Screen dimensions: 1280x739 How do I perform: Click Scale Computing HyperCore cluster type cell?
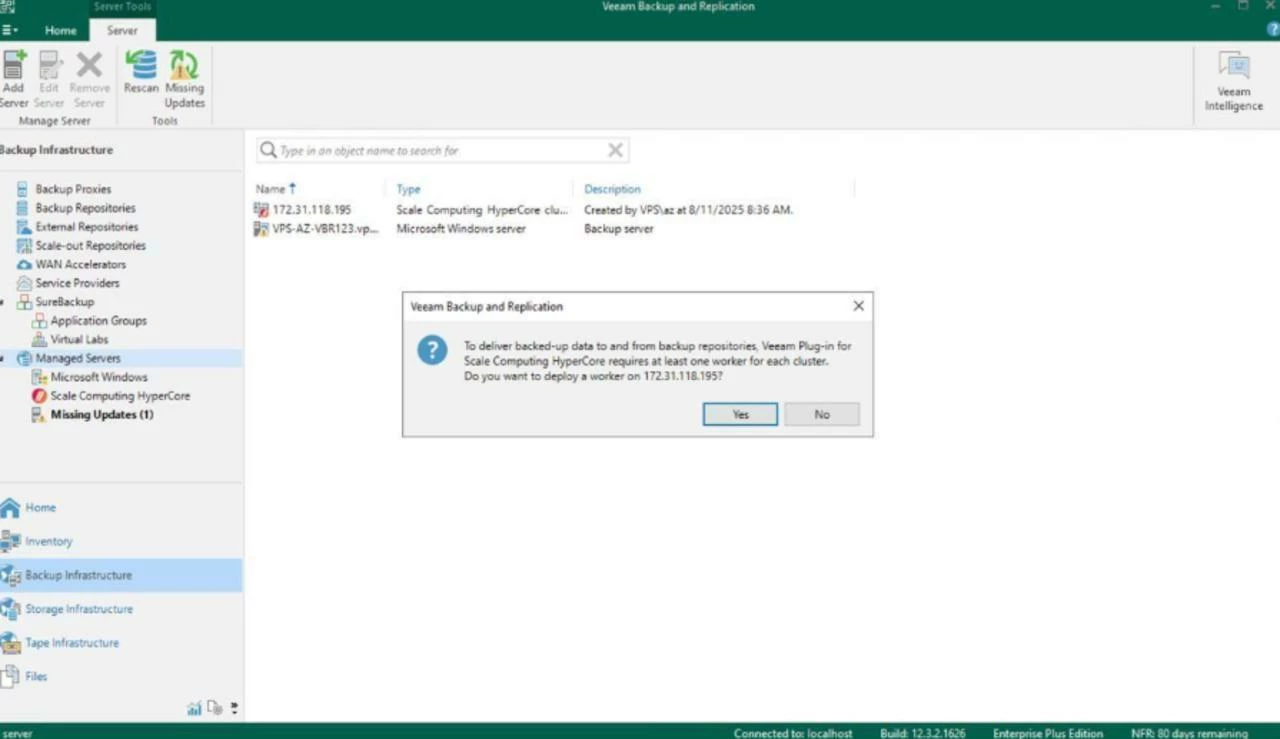tap(482, 210)
